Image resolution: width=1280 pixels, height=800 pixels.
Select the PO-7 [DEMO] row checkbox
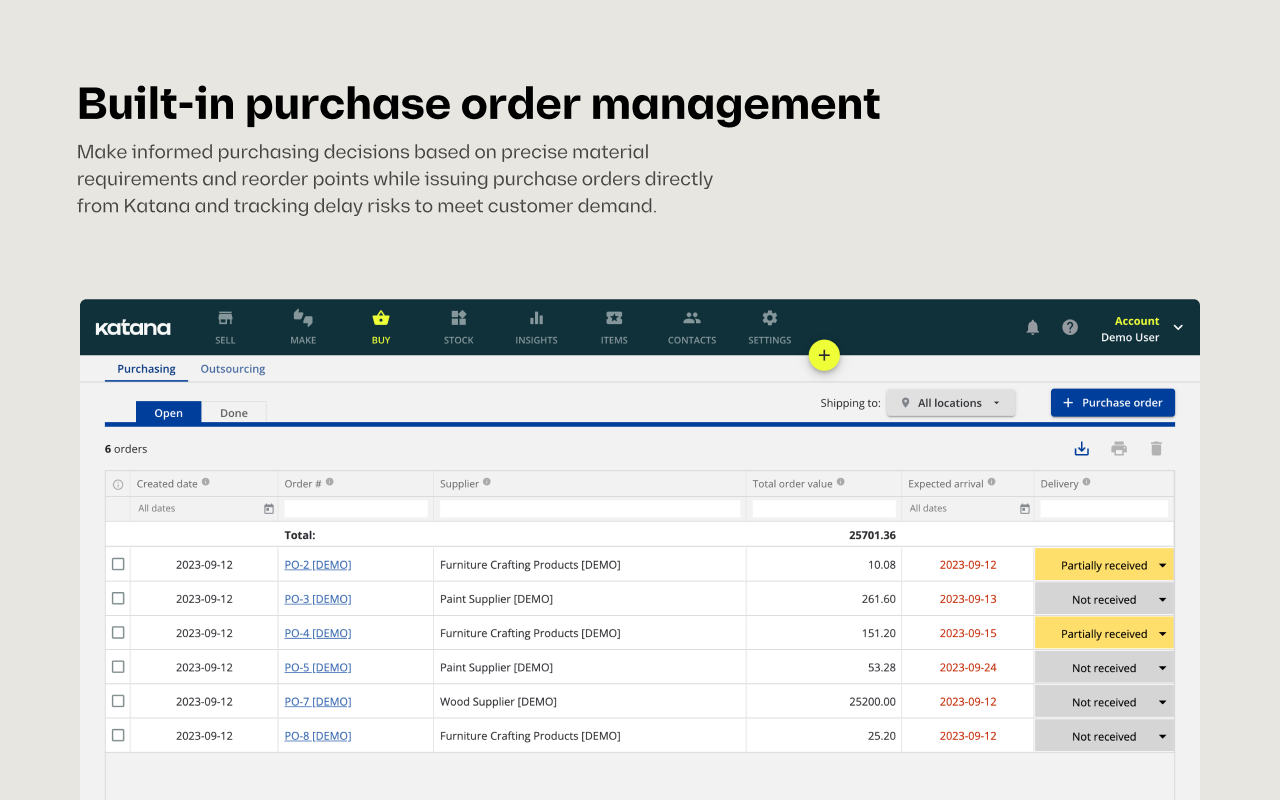(x=118, y=701)
